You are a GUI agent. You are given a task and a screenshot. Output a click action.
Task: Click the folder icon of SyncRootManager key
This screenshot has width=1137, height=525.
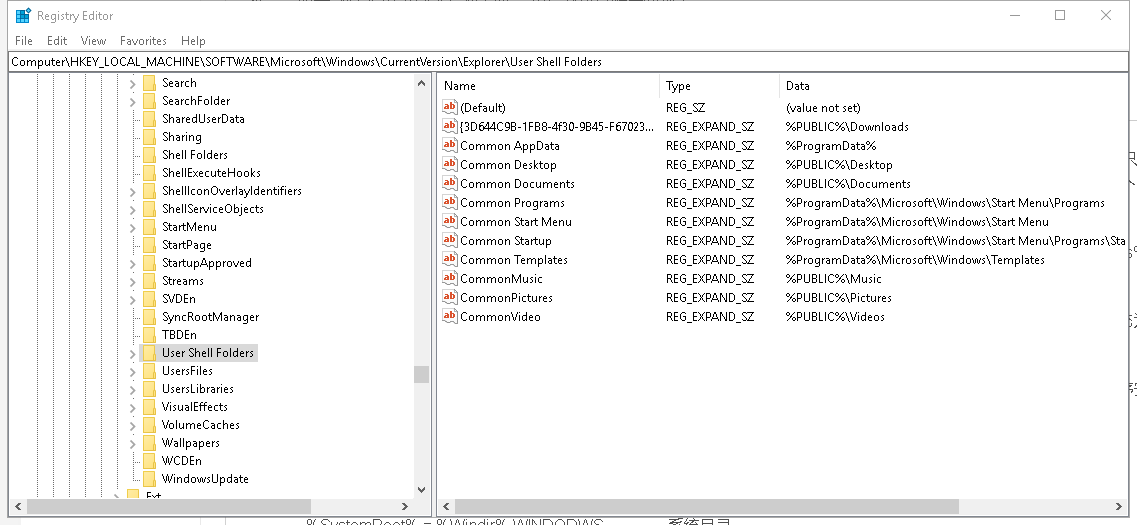149,317
